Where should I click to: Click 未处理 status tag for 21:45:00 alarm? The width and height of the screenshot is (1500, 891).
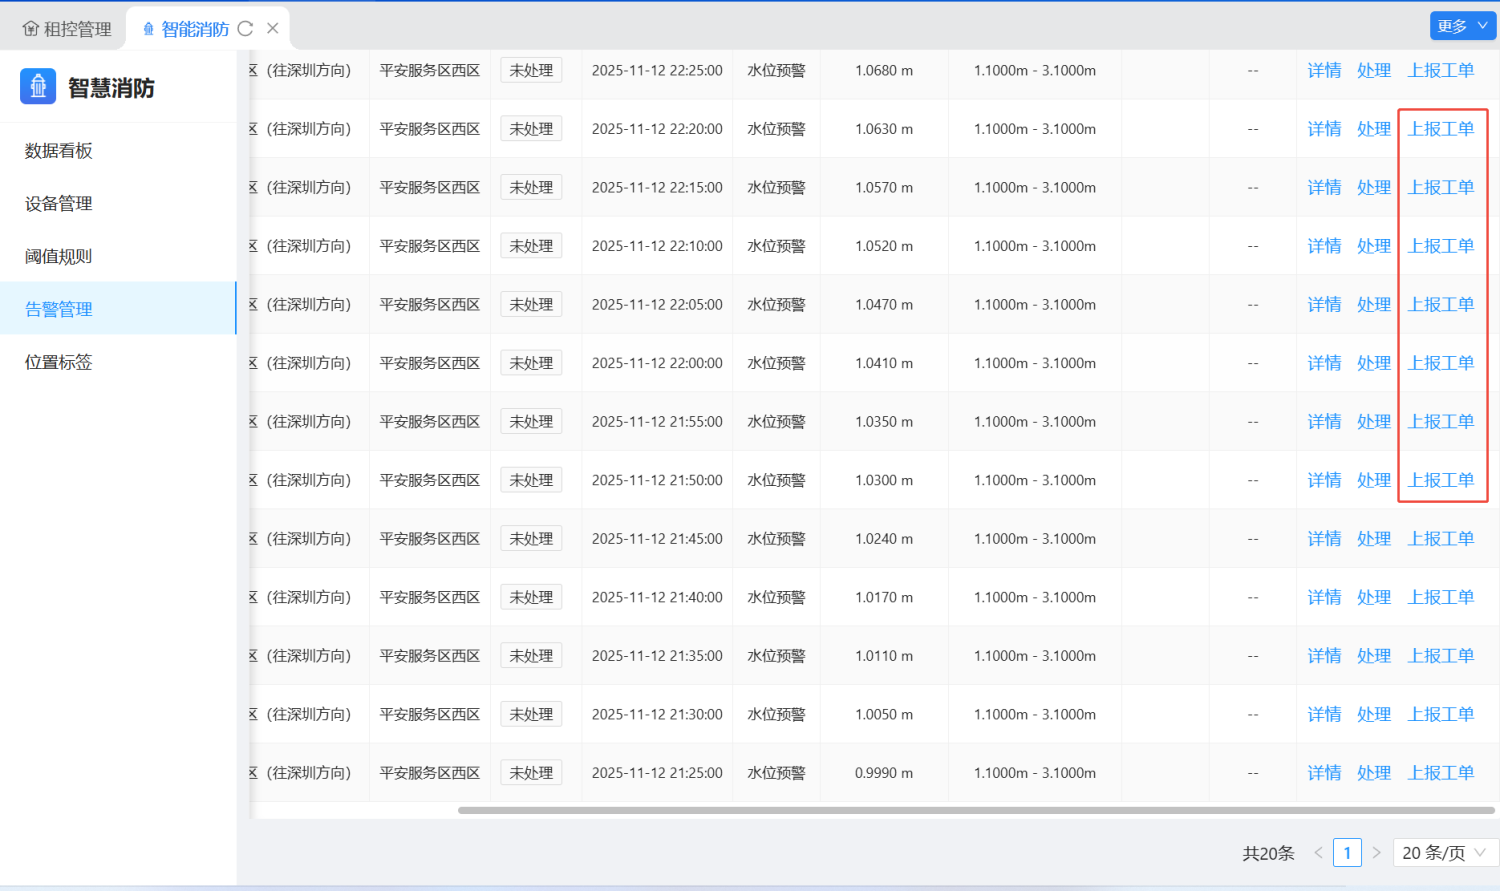531,539
